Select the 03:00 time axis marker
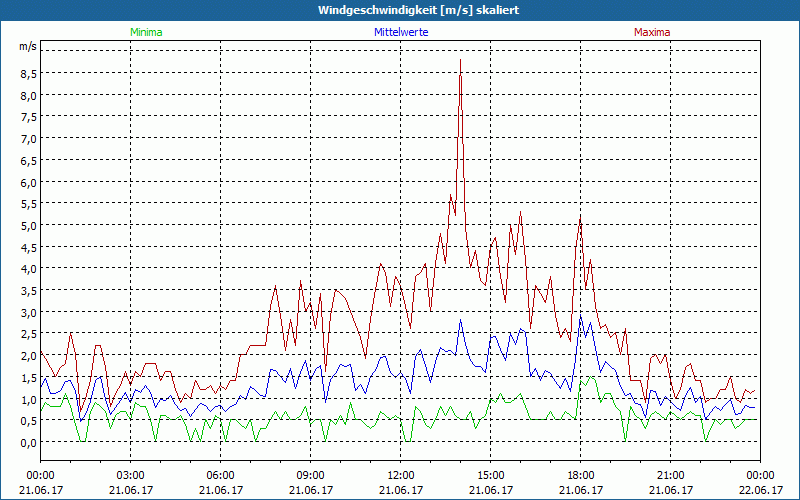The image size is (800, 500). pos(130,475)
